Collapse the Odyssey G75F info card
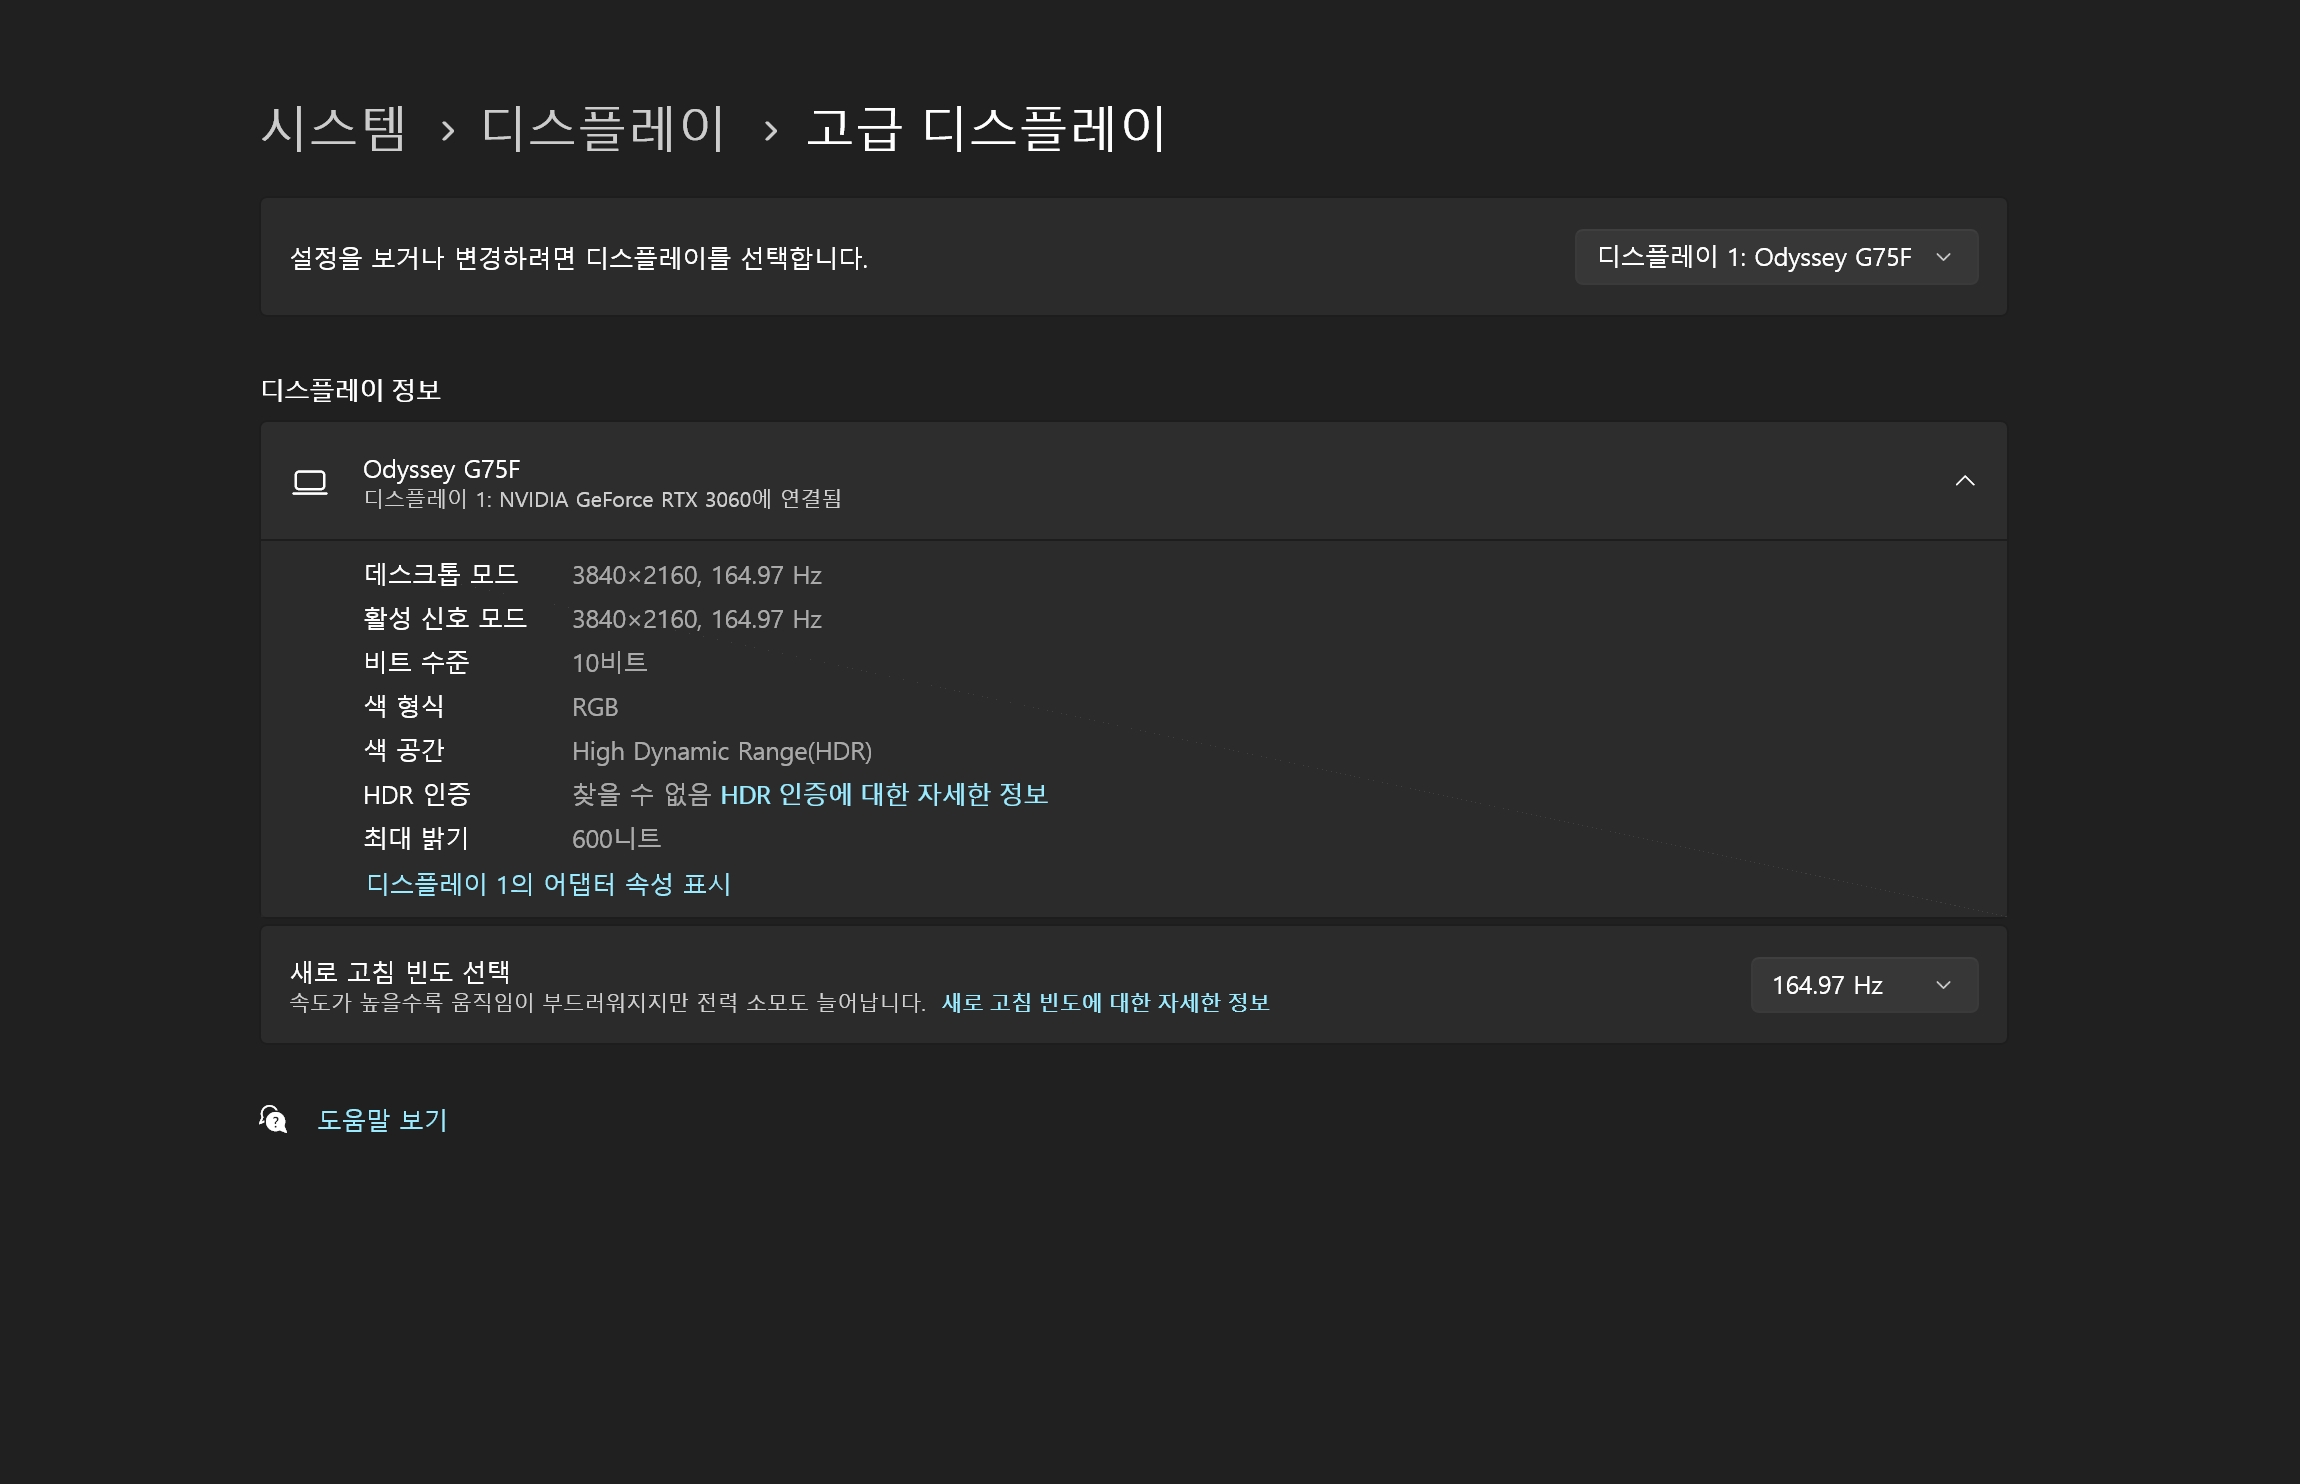This screenshot has height=1484, width=2300. click(x=1964, y=481)
